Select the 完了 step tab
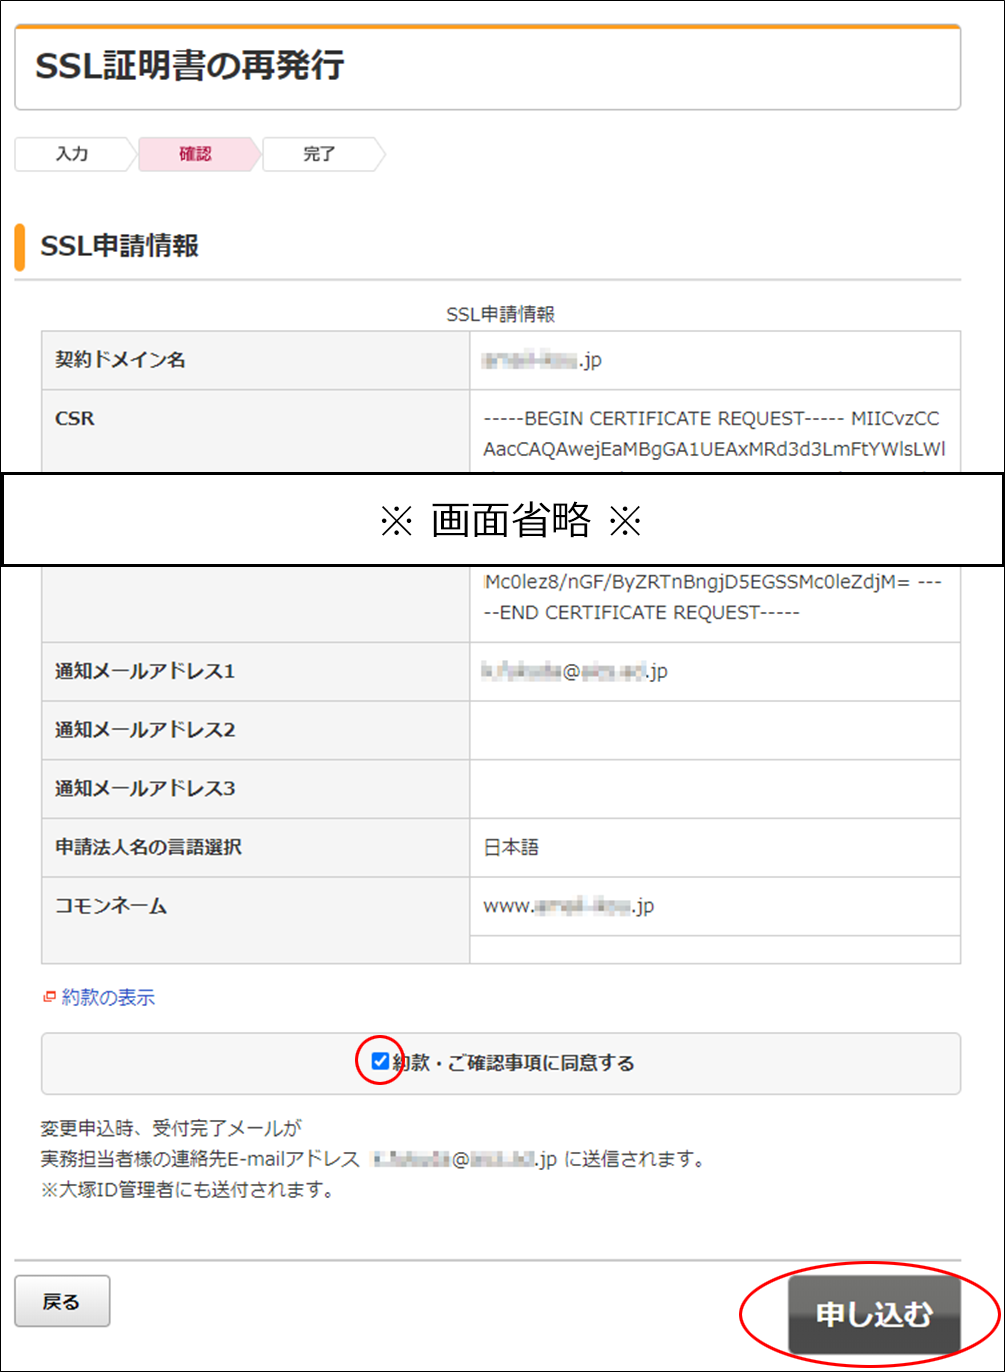 point(320,154)
